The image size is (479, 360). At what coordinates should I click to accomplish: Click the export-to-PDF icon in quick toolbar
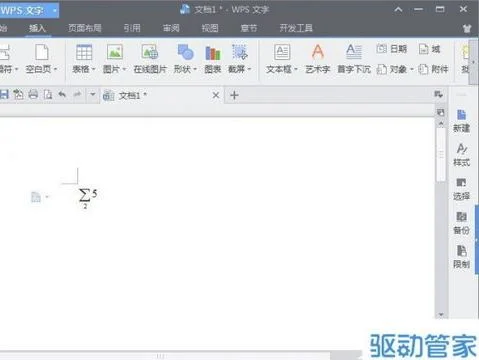coord(18,95)
